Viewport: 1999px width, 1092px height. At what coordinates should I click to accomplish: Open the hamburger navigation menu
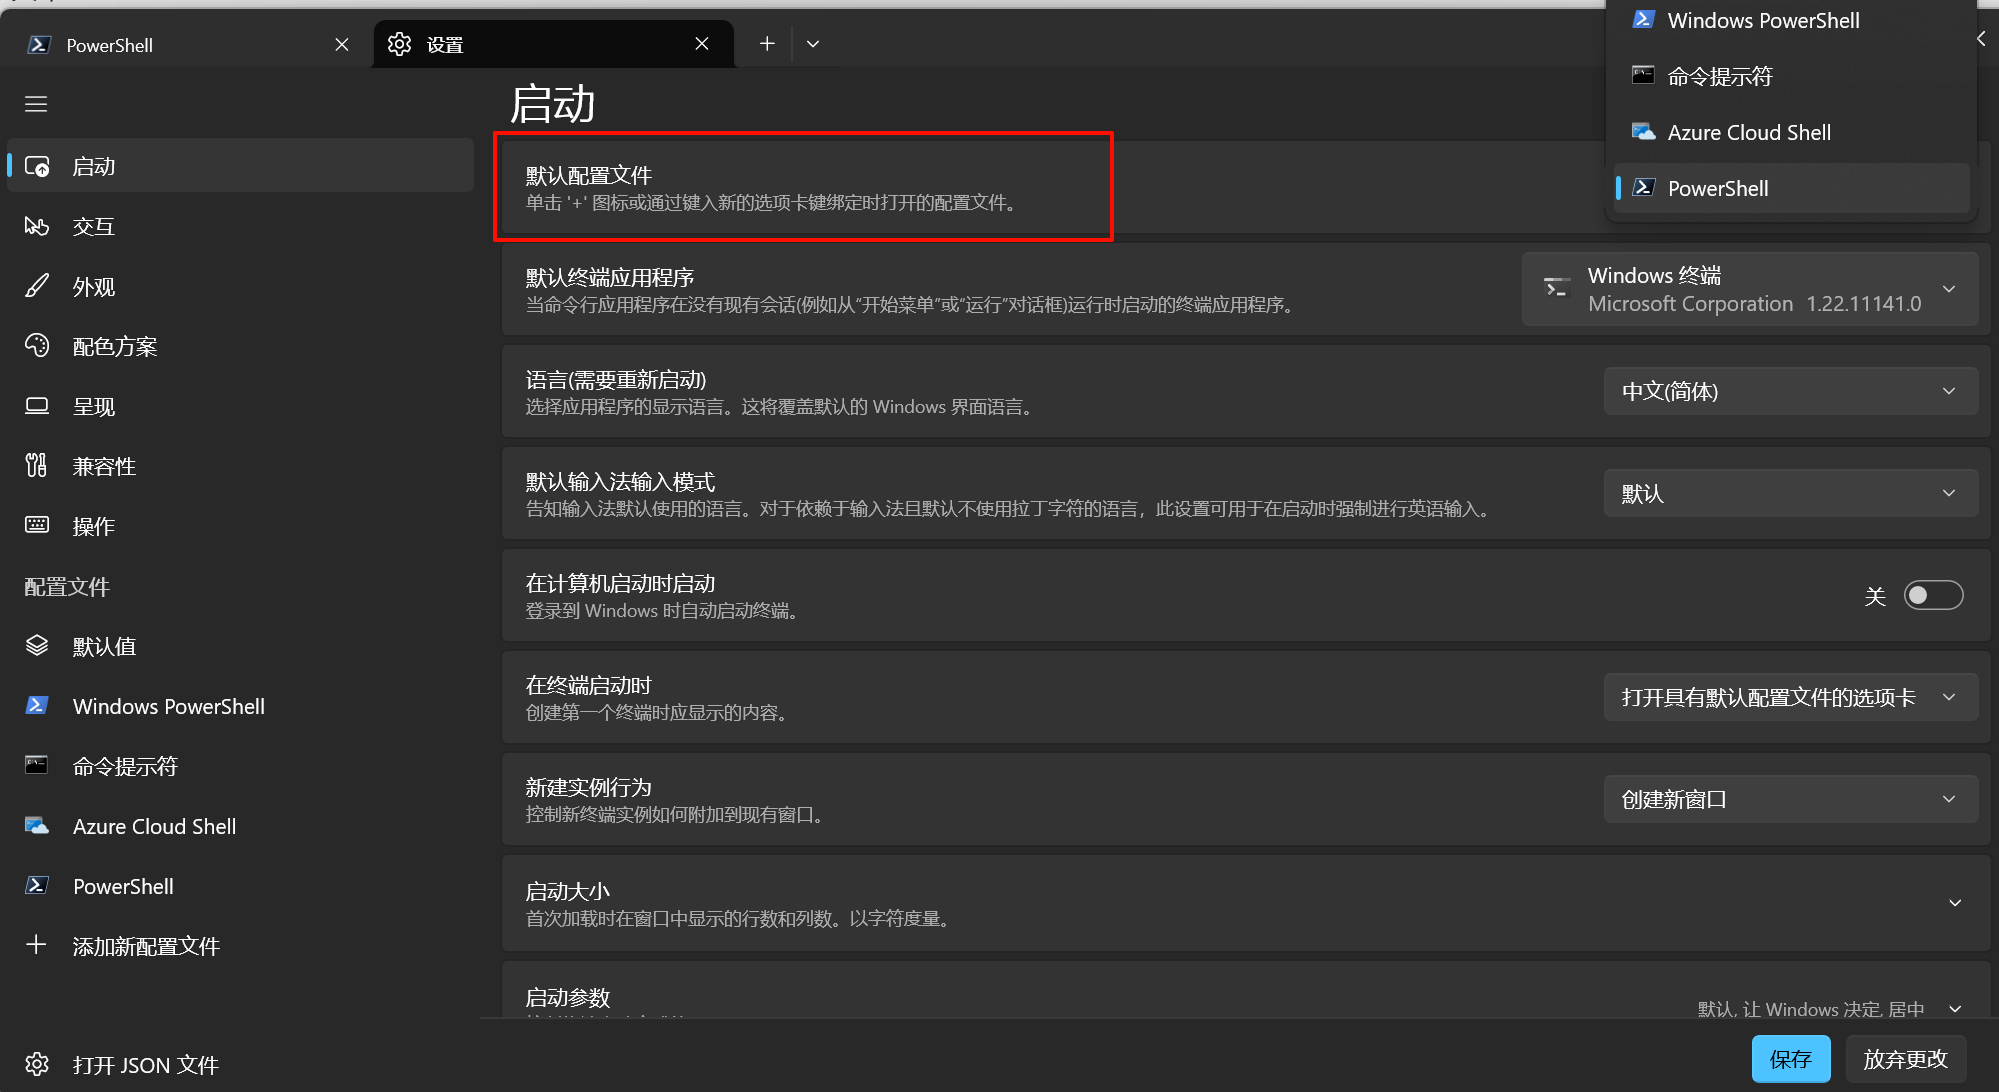[36, 104]
